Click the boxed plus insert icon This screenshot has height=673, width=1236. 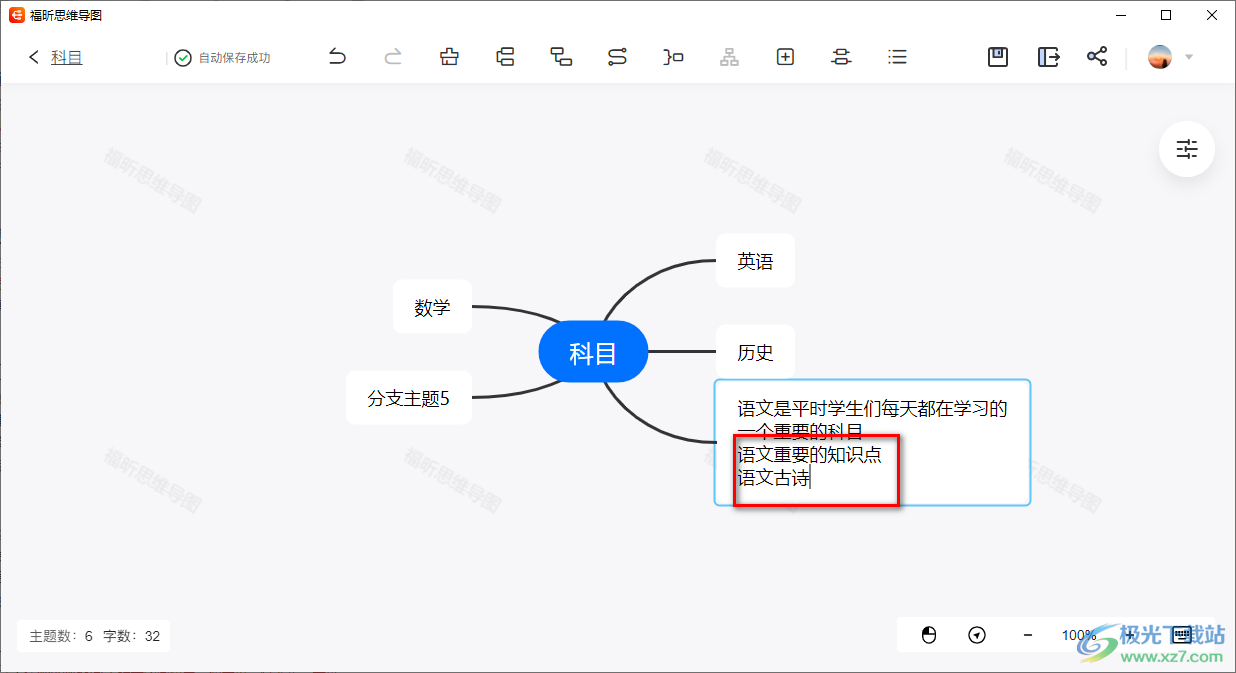785,57
